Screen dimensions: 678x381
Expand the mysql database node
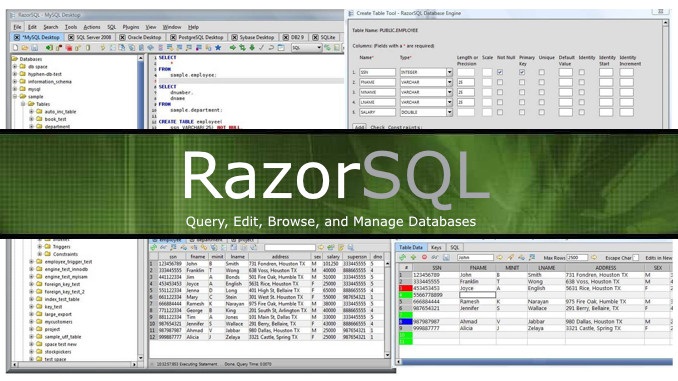(x=15, y=89)
